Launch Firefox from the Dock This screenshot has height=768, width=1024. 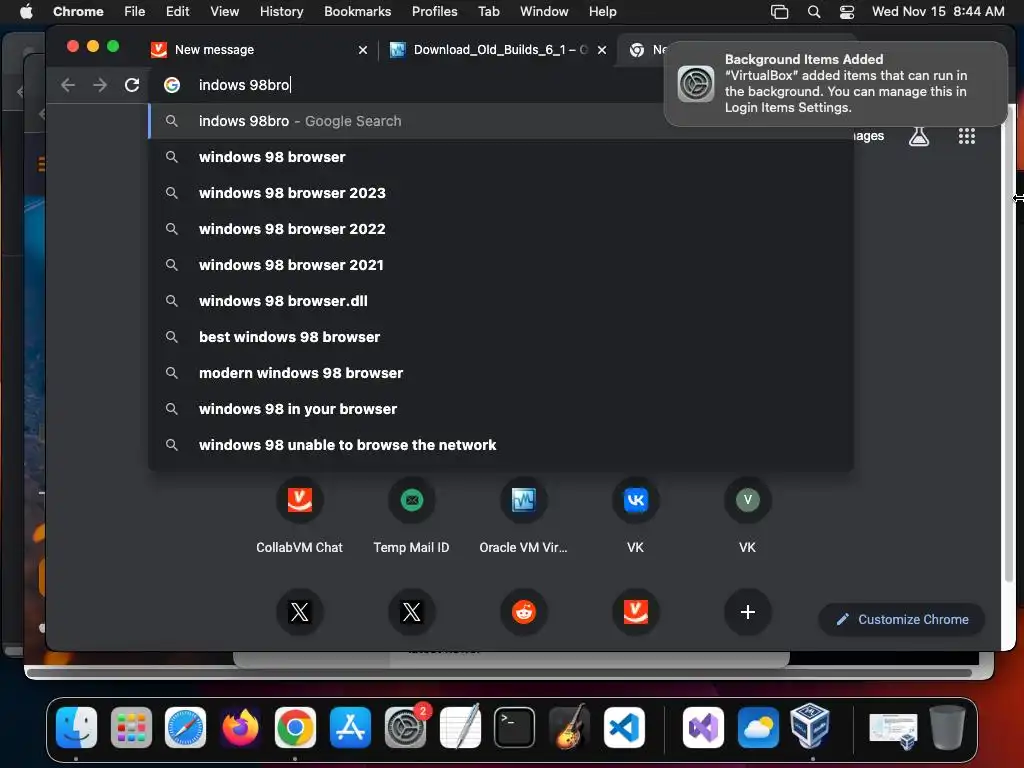[240, 727]
